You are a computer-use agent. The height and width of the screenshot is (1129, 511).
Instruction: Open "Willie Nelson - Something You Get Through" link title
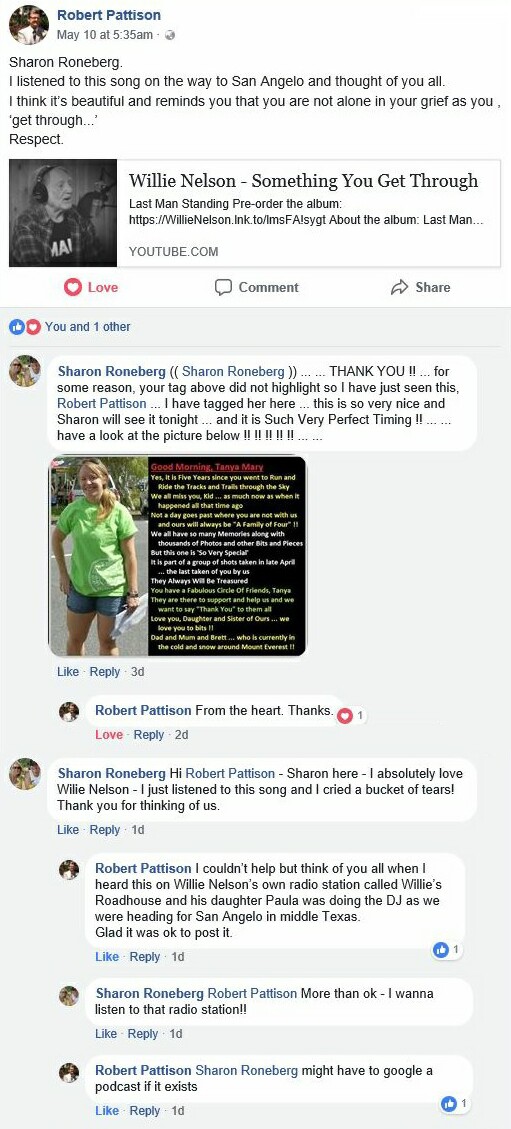303,181
